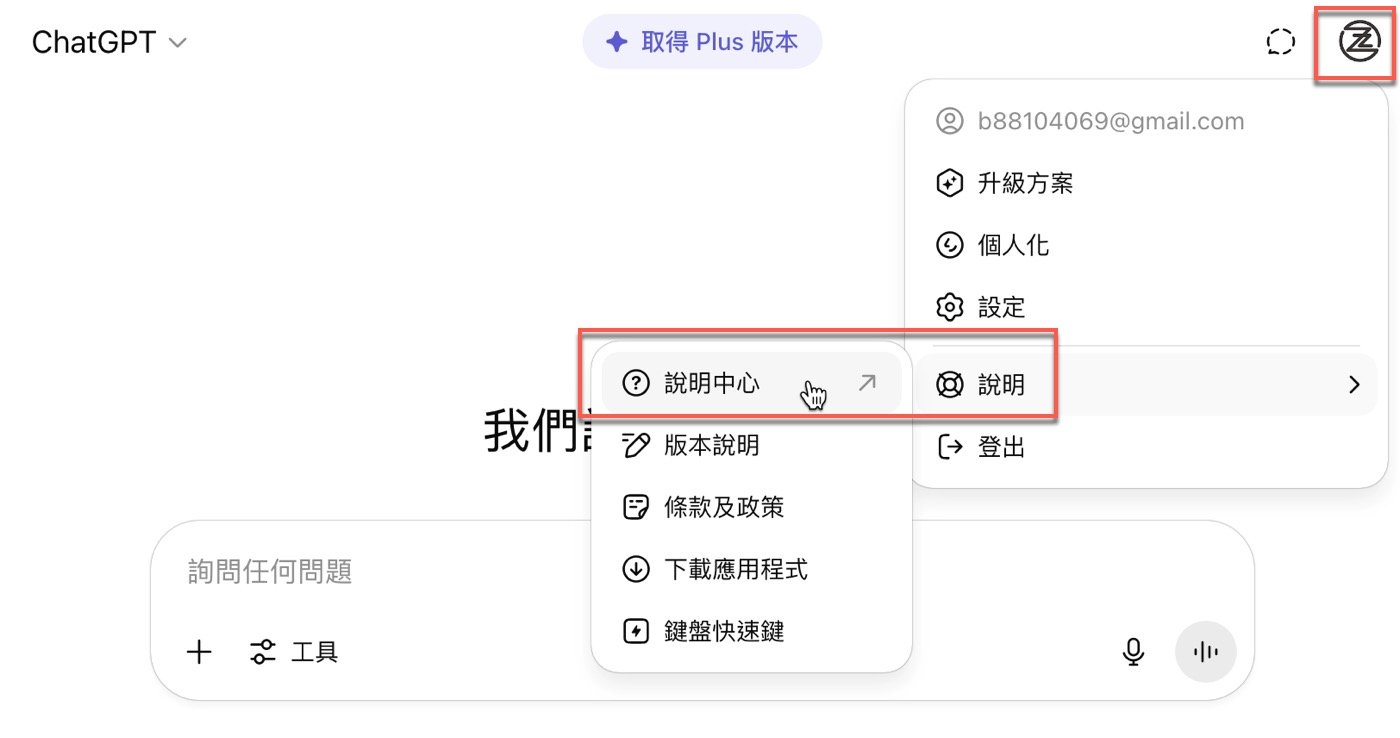Image resolution: width=1400 pixels, height=738 pixels.
Task: Select 版本說明 release notes
Action: click(711, 445)
